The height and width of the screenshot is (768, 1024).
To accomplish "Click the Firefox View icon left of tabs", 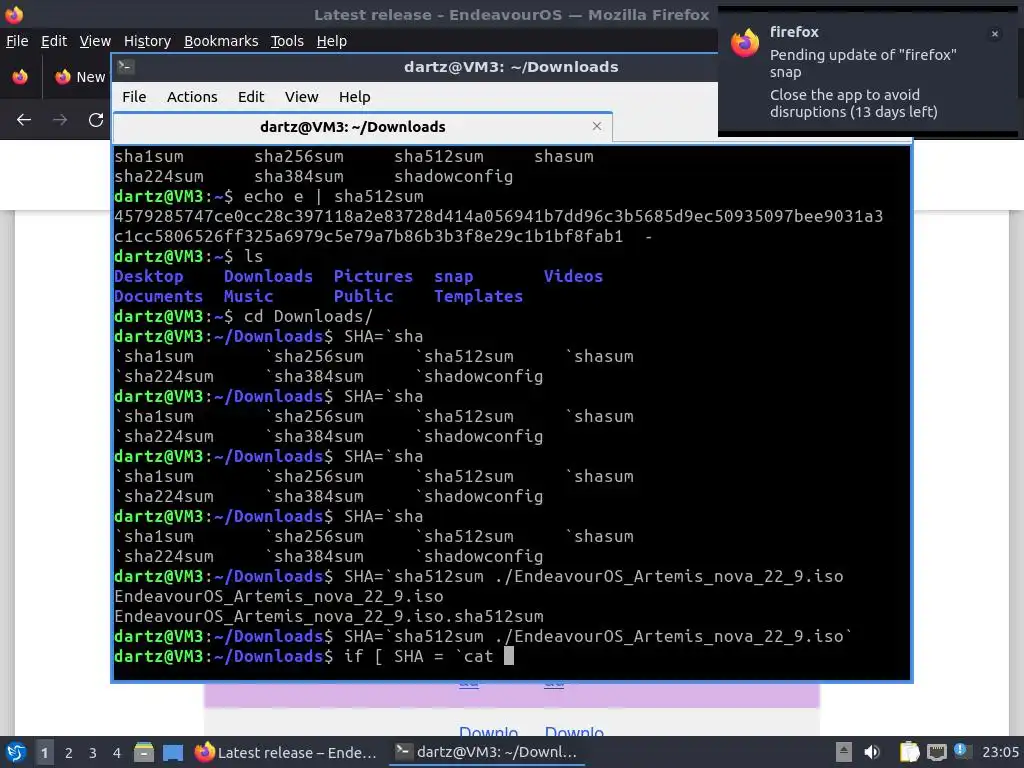I will point(20,76).
